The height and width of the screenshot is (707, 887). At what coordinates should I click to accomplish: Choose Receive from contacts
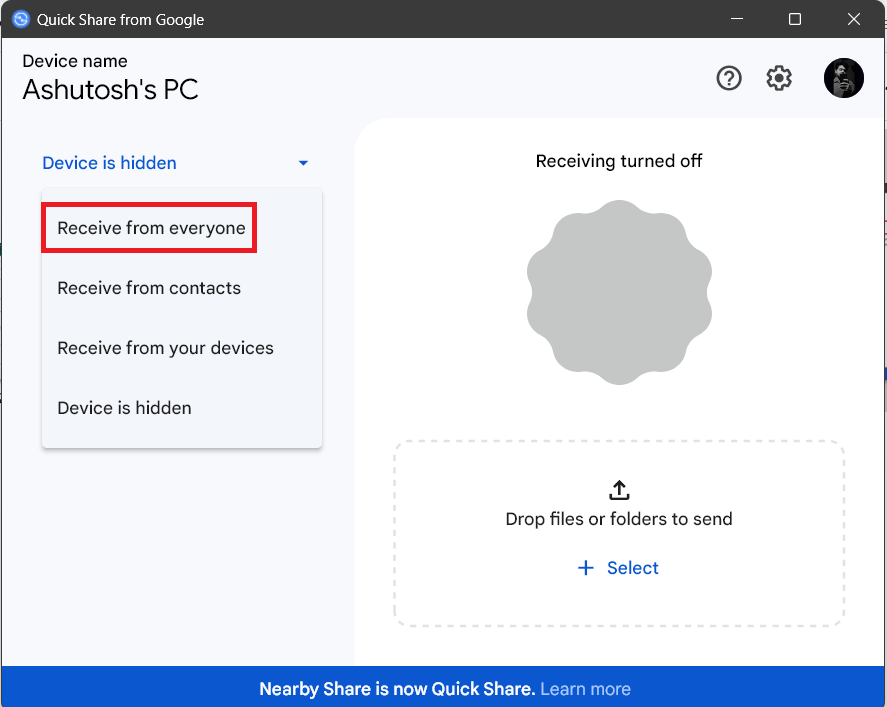[149, 288]
